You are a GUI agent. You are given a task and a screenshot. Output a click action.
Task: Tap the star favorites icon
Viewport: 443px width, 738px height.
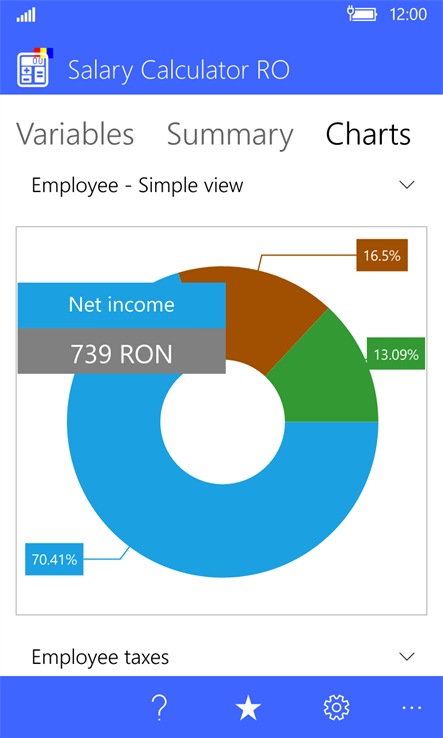[x=248, y=707]
